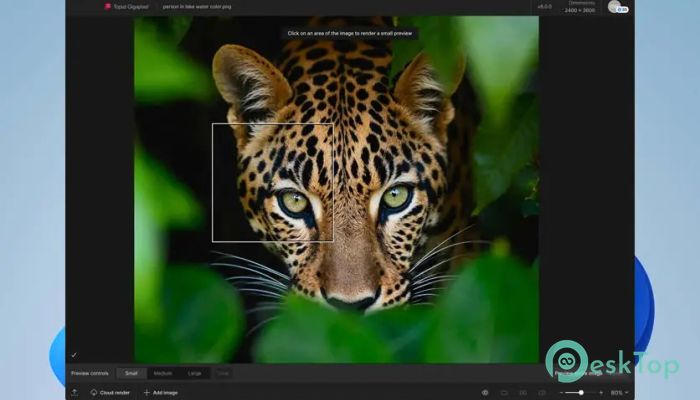Select the single view layout icon
Image resolution: width=700 pixels, height=400 pixels.
point(504,392)
